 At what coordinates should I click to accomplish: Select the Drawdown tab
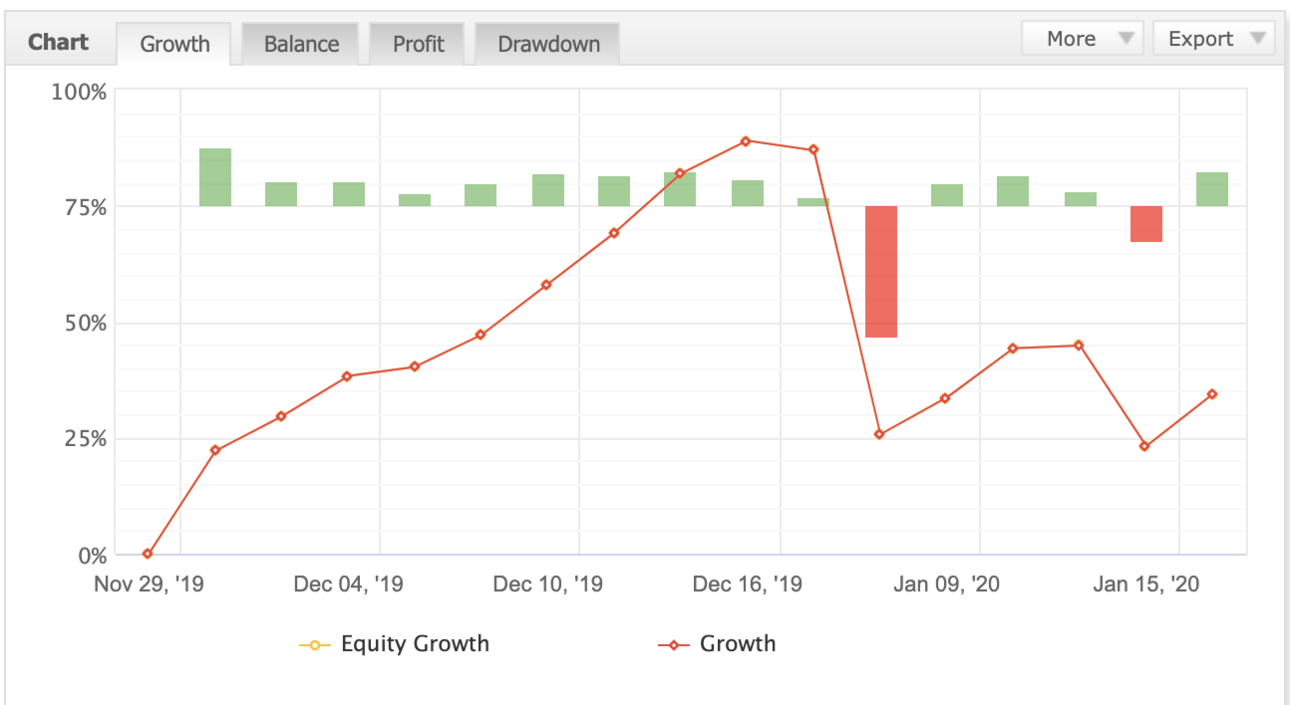coord(548,44)
